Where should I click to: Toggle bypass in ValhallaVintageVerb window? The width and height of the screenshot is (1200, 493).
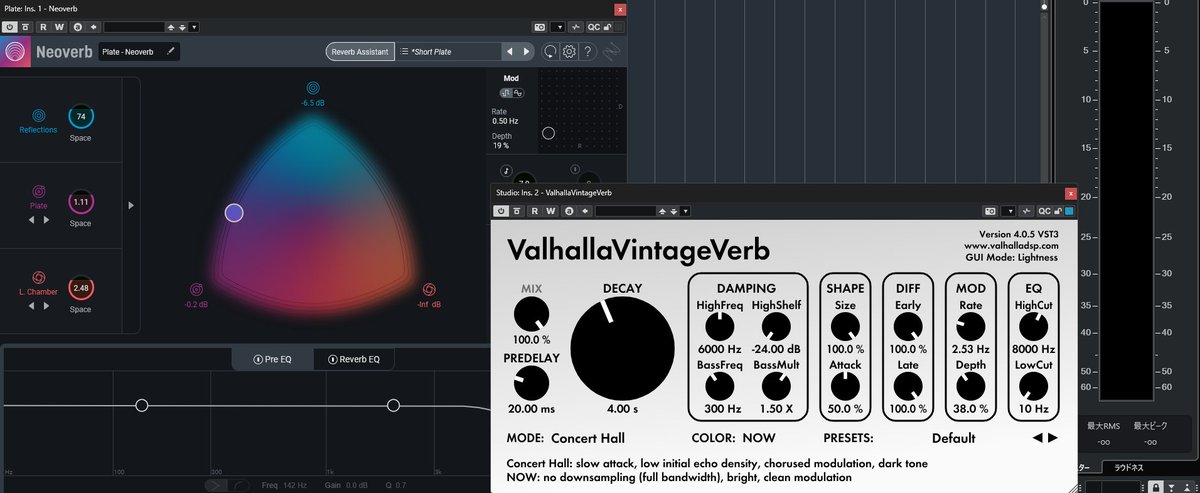(x=516, y=211)
